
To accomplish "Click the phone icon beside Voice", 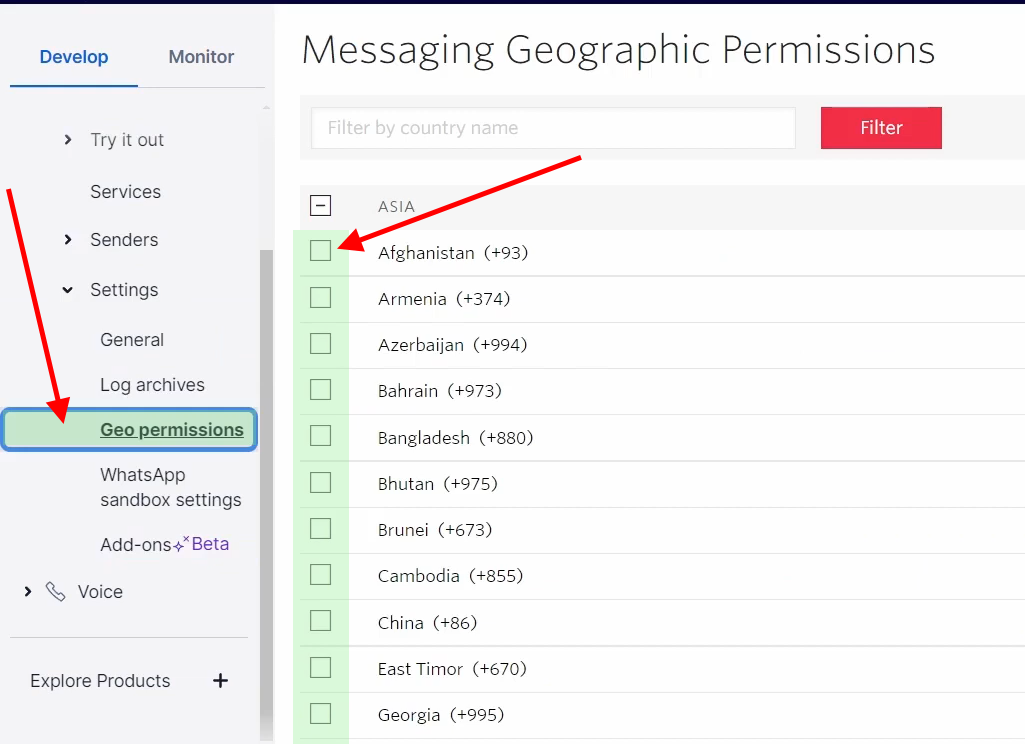I will [55, 592].
